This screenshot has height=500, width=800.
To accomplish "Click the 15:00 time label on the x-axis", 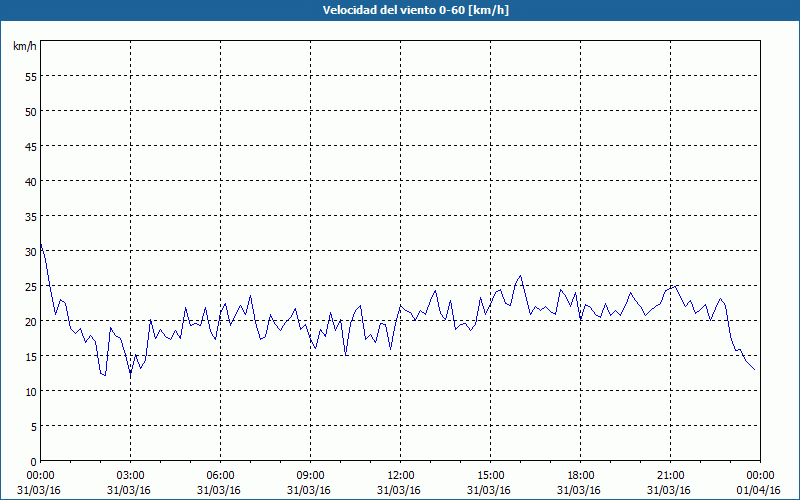I will click(490, 476).
